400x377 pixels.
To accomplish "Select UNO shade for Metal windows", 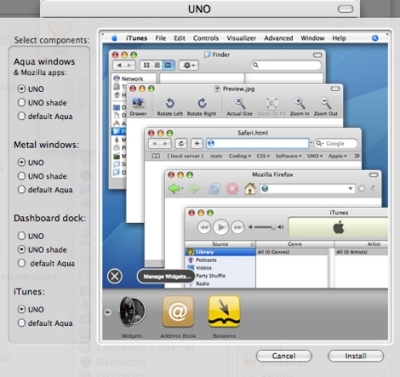I will tap(22, 176).
